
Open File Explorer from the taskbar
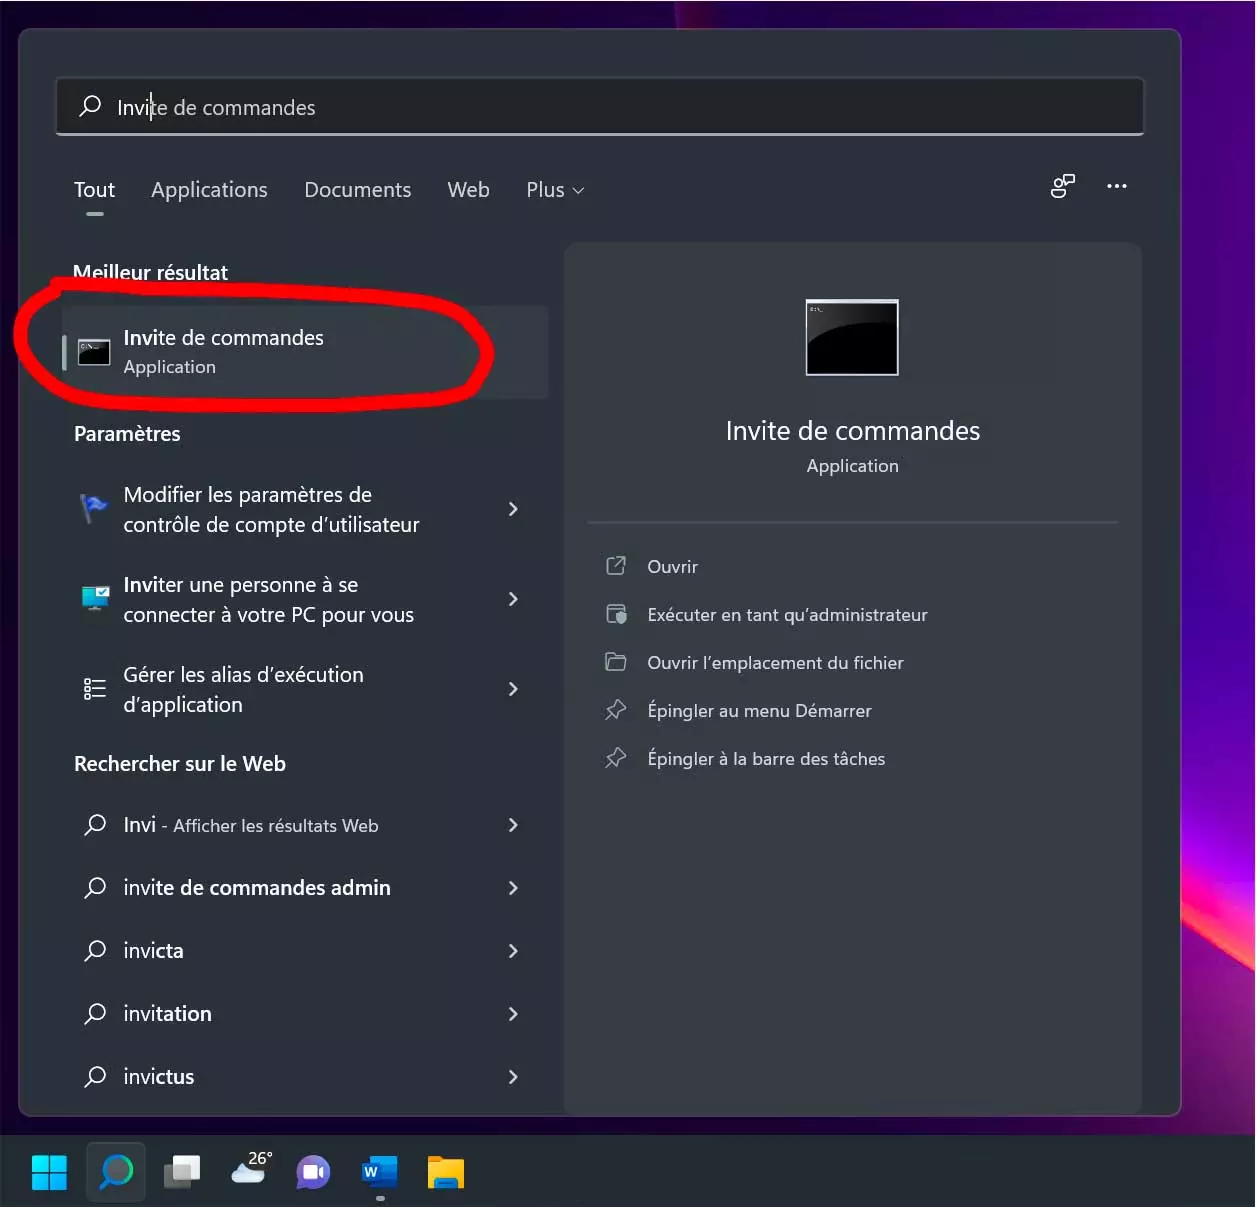[x=446, y=1172]
